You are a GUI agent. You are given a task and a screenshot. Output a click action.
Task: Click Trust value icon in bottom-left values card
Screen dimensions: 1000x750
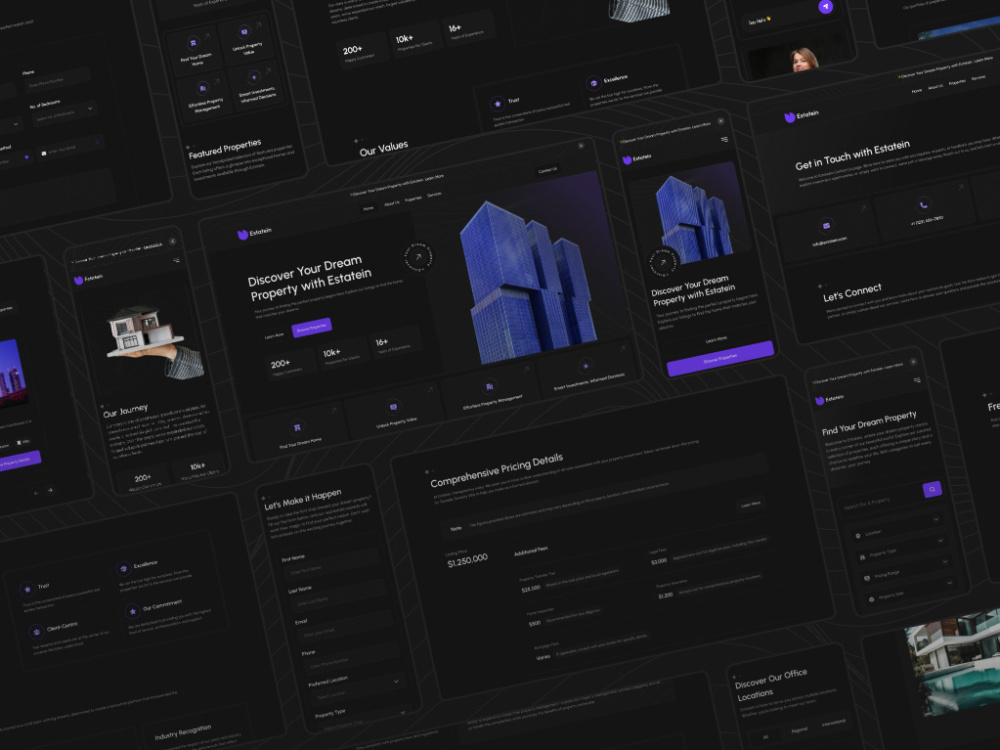tap(27, 589)
